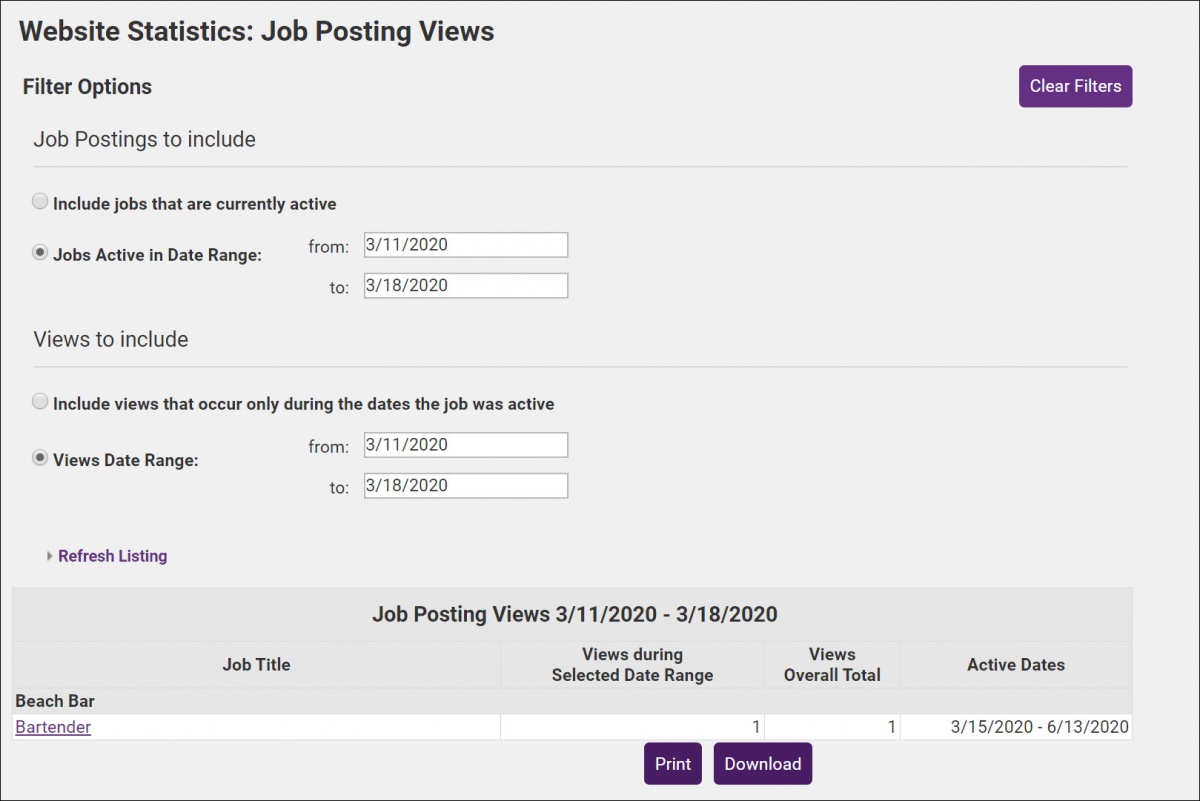Click the 'Job Posting Views' table title

[x=574, y=614]
